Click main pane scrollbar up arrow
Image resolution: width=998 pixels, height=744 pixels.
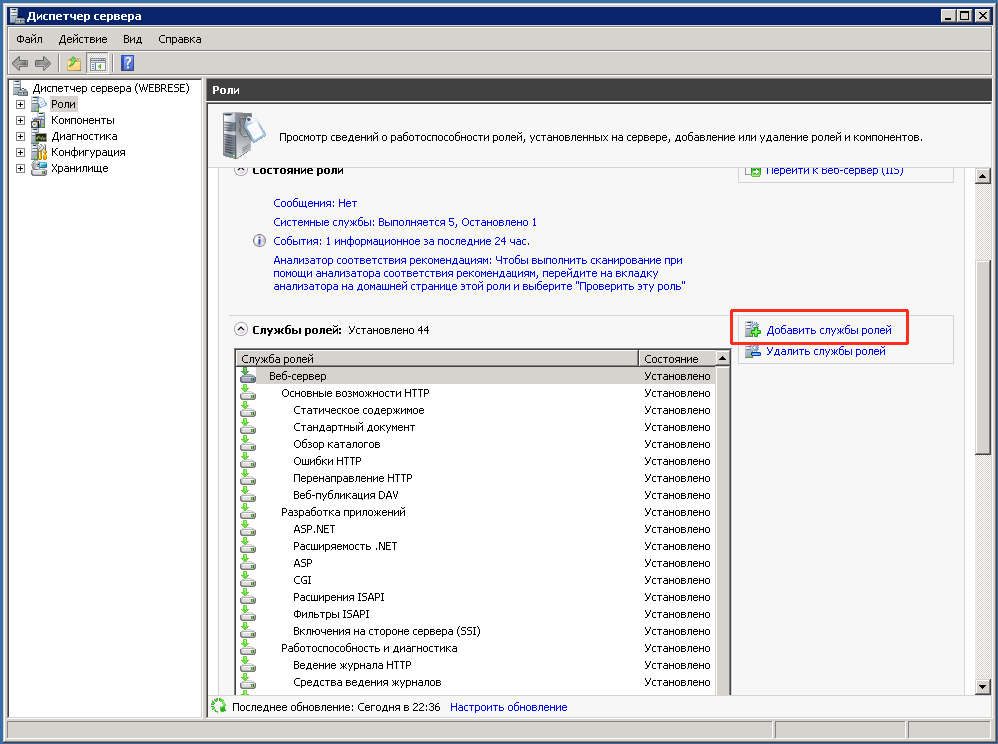[983, 176]
